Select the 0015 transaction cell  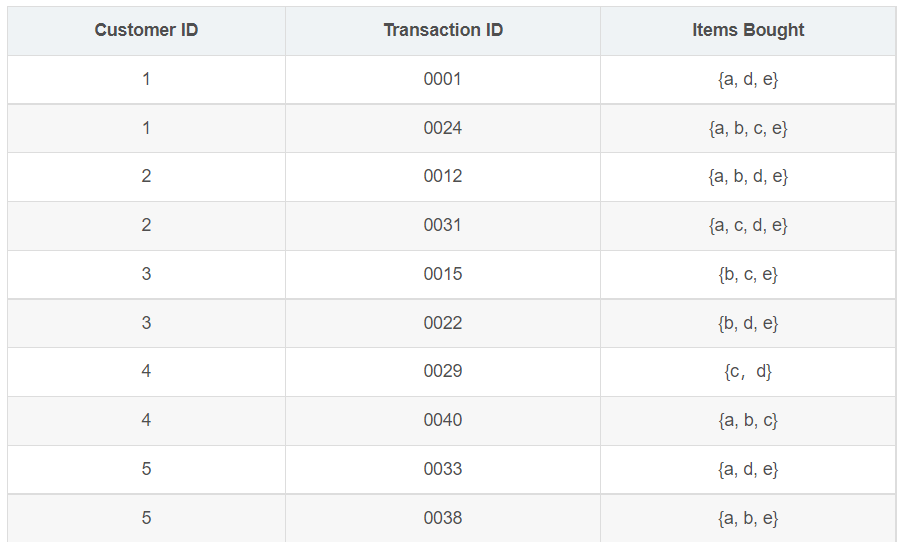tap(443, 274)
